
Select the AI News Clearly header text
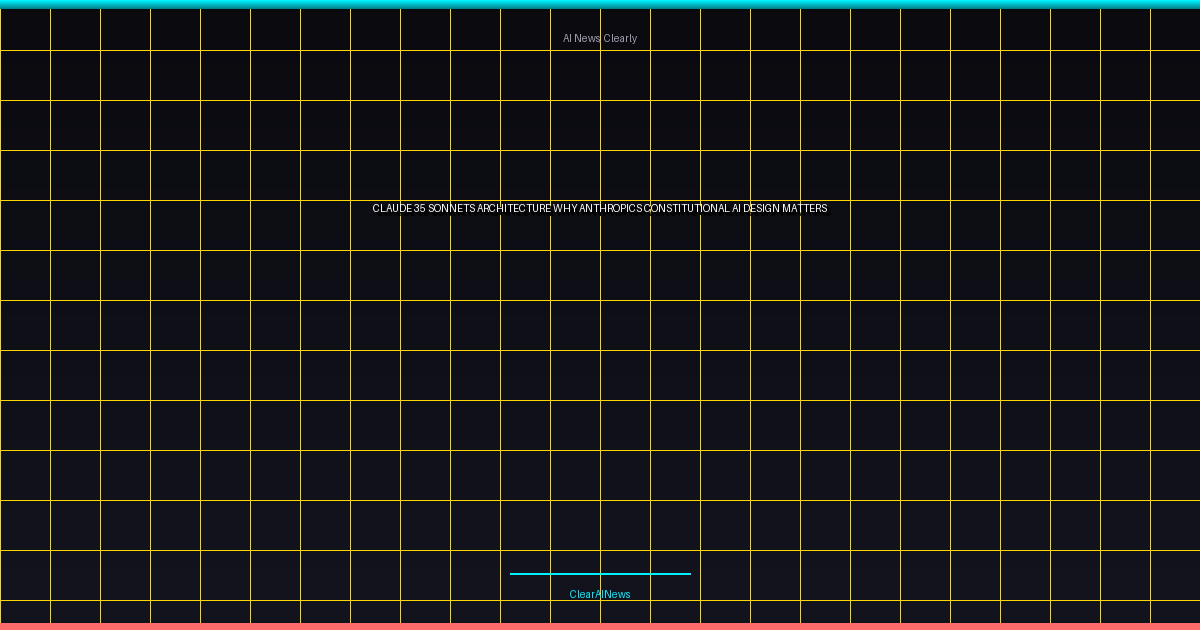click(599, 37)
